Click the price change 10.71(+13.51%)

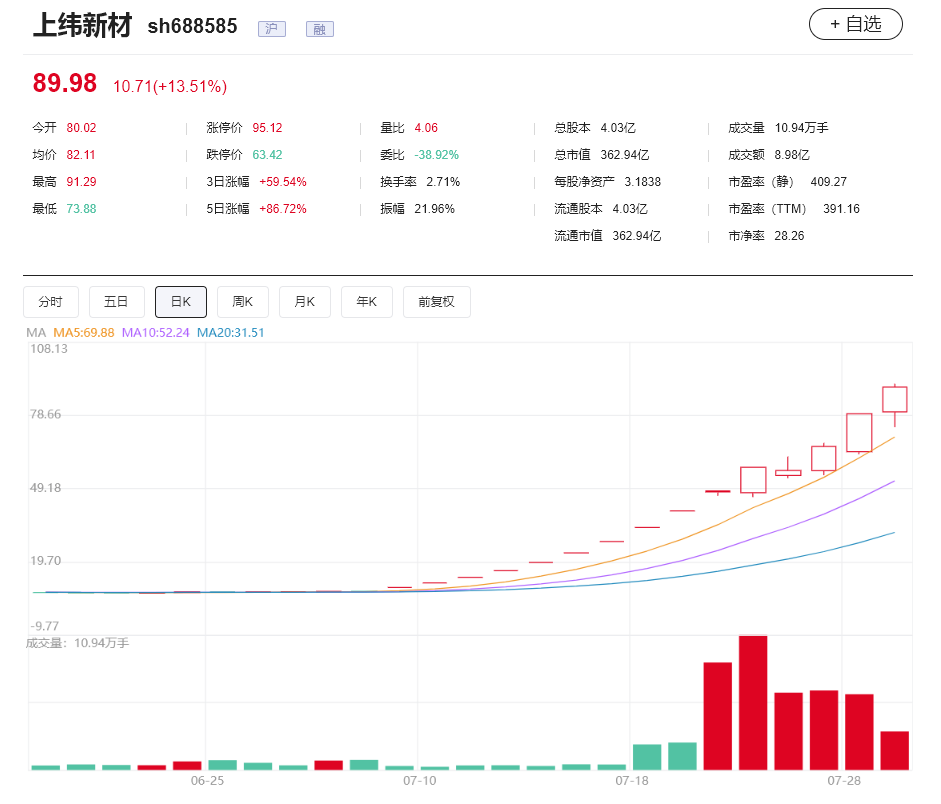pyautogui.click(x=170, y=86)
